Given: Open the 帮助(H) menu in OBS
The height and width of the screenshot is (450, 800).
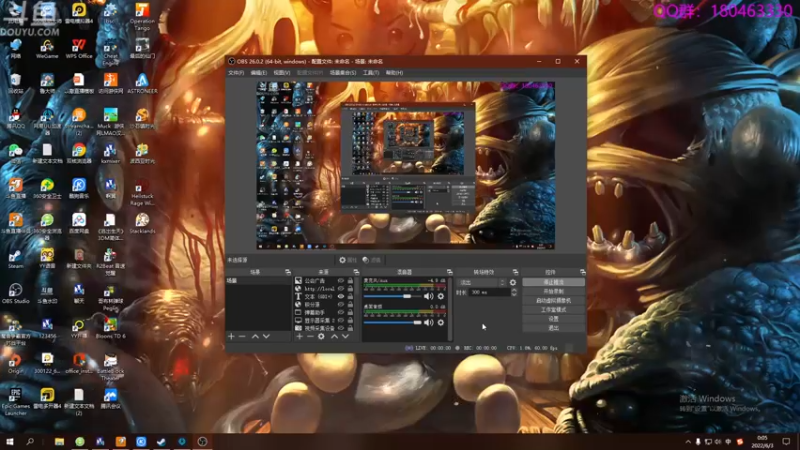Looking at the screenshot, I should 394,73.
